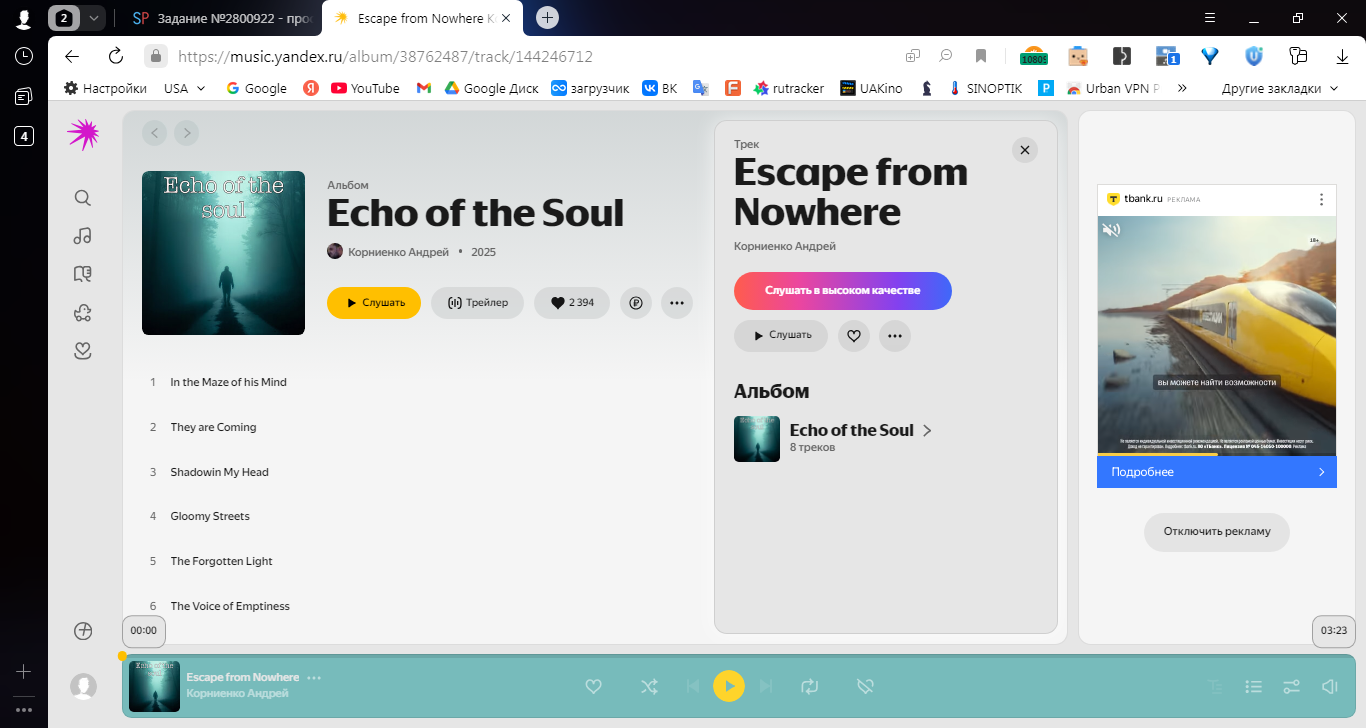This screenshot has width=1366, height=728.
Task: Open the YouTube bookmark
Action: tap(365, 88)
